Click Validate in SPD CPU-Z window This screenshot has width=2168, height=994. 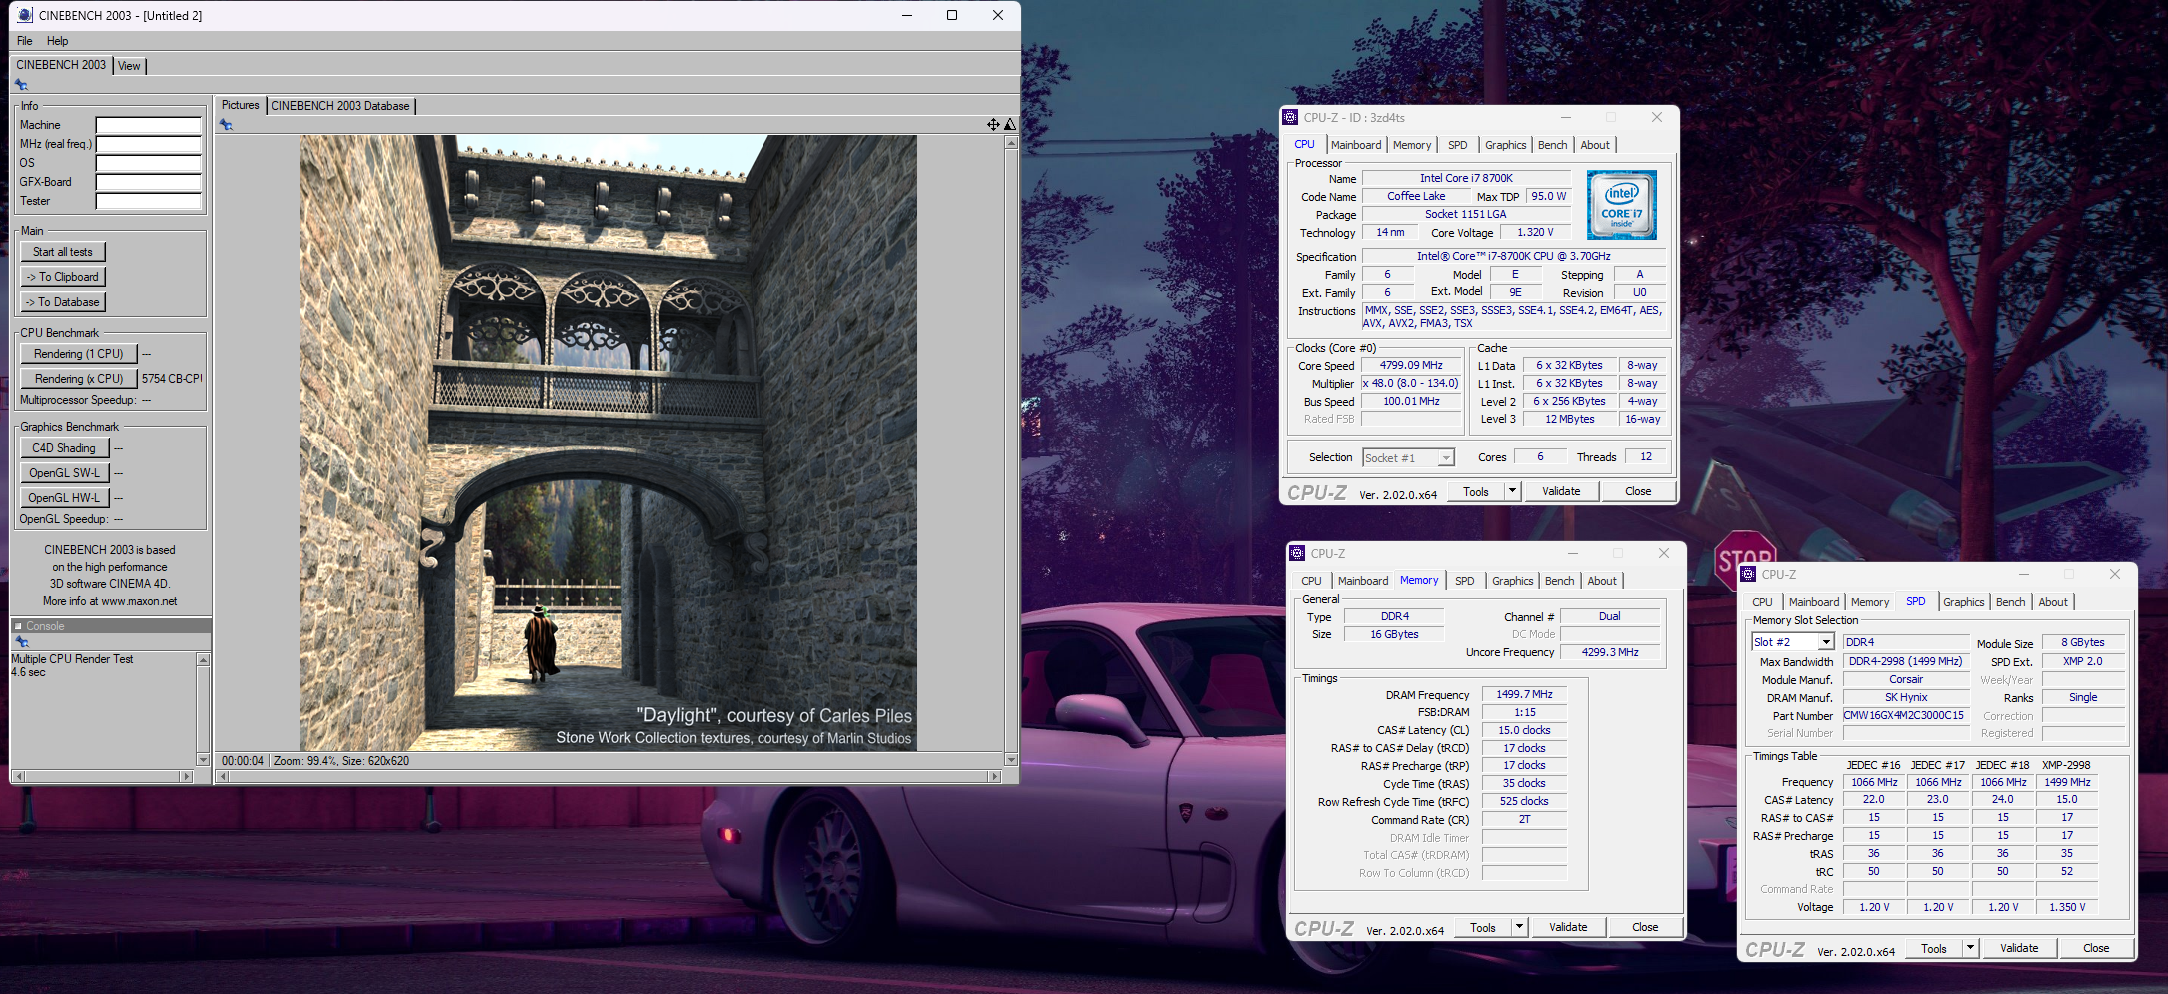[2019, 948]
